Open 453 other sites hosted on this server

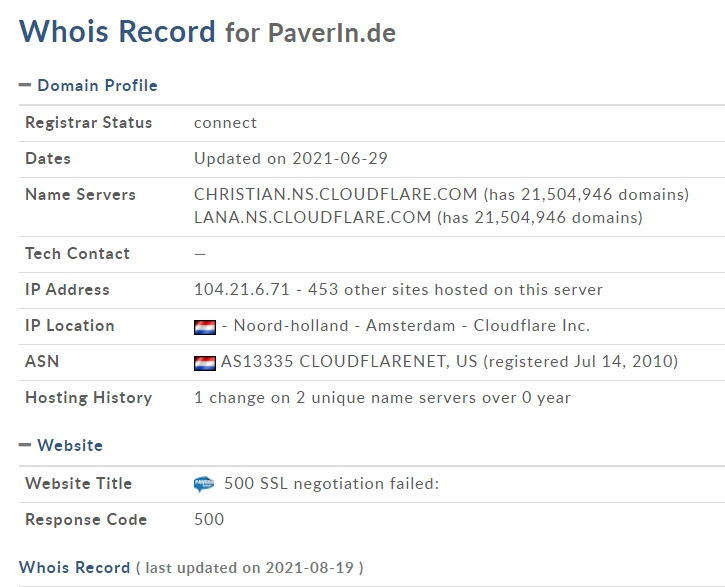click(x=455, y=289)
